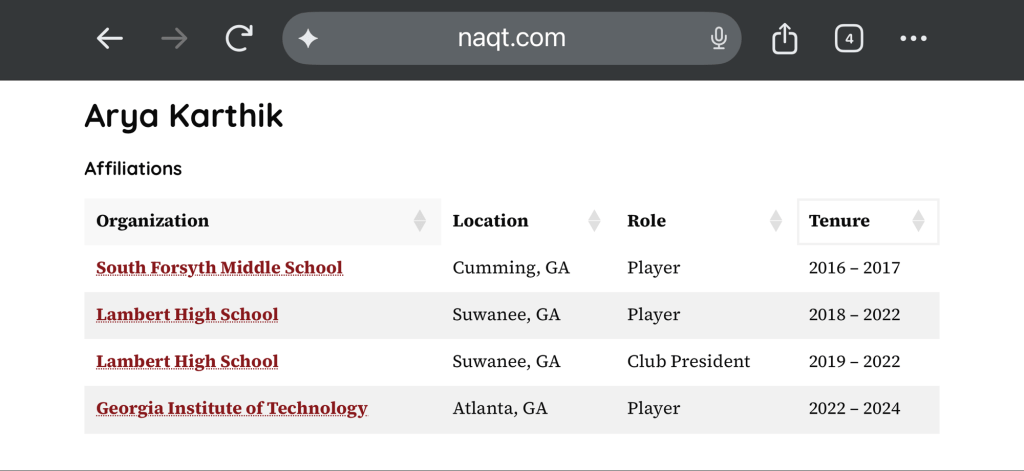
Task: Tap the browser back arrow
Action: [110, 39]
